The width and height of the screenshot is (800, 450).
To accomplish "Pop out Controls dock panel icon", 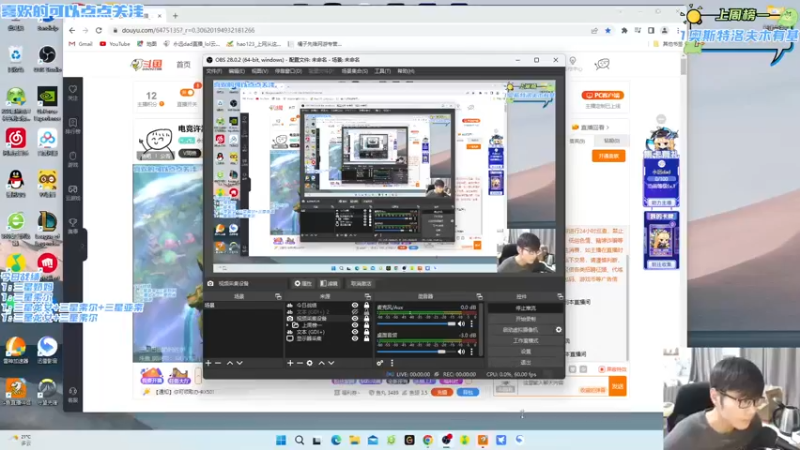I will pos(560,296).
